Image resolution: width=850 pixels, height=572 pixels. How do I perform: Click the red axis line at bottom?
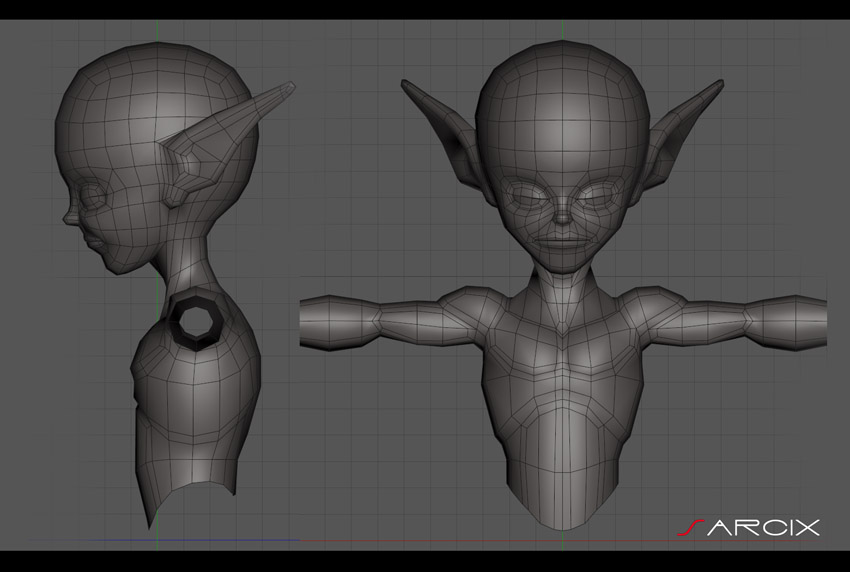(558, 541)
